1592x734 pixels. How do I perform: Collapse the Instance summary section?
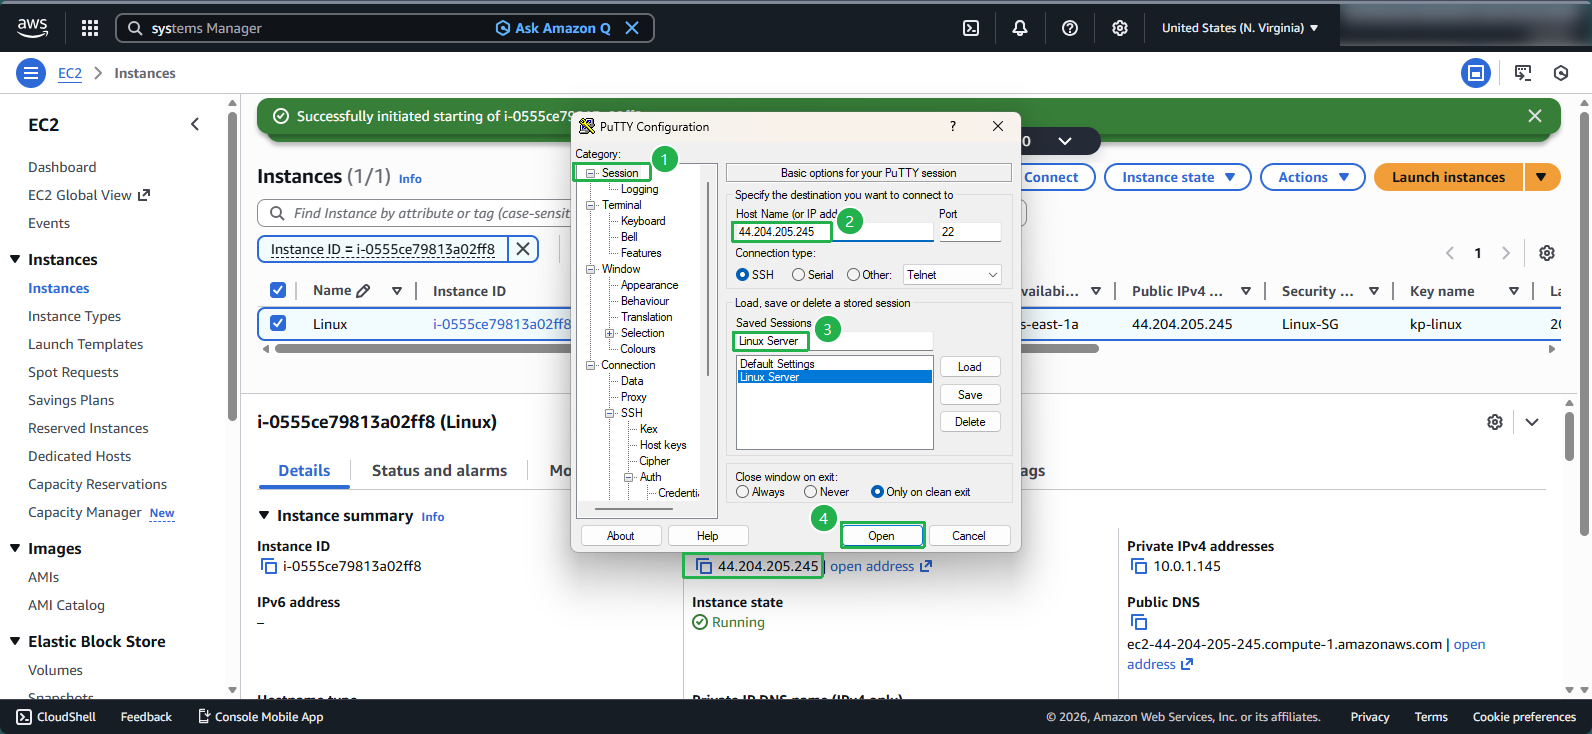click(264, 515)
